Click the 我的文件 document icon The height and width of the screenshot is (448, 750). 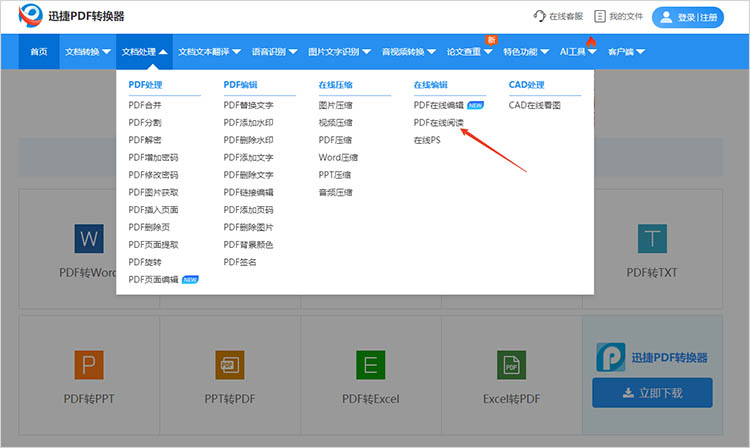[x=599, y=16]
